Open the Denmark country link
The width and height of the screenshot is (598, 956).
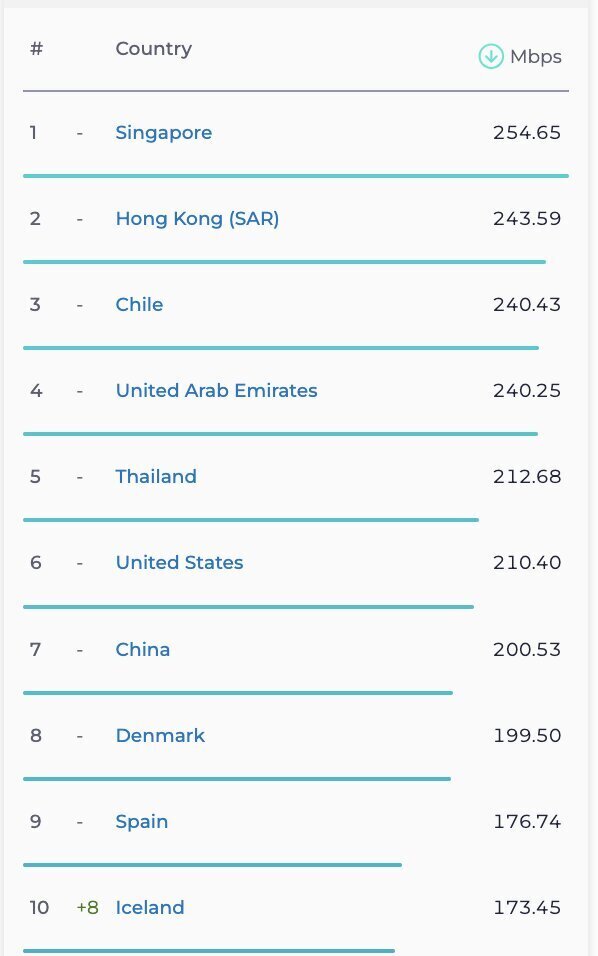(160, 735)
